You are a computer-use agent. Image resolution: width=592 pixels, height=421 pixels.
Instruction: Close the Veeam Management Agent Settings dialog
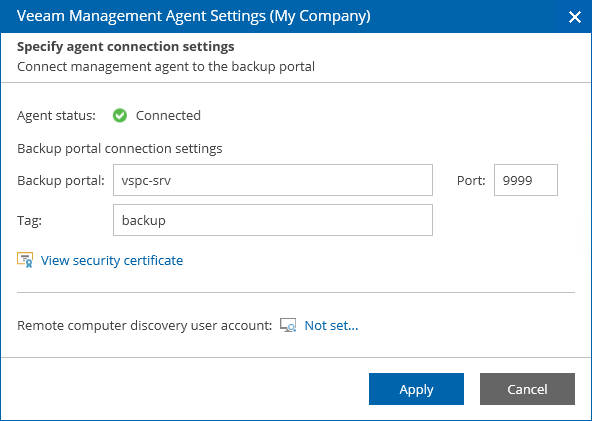(575, 17)
